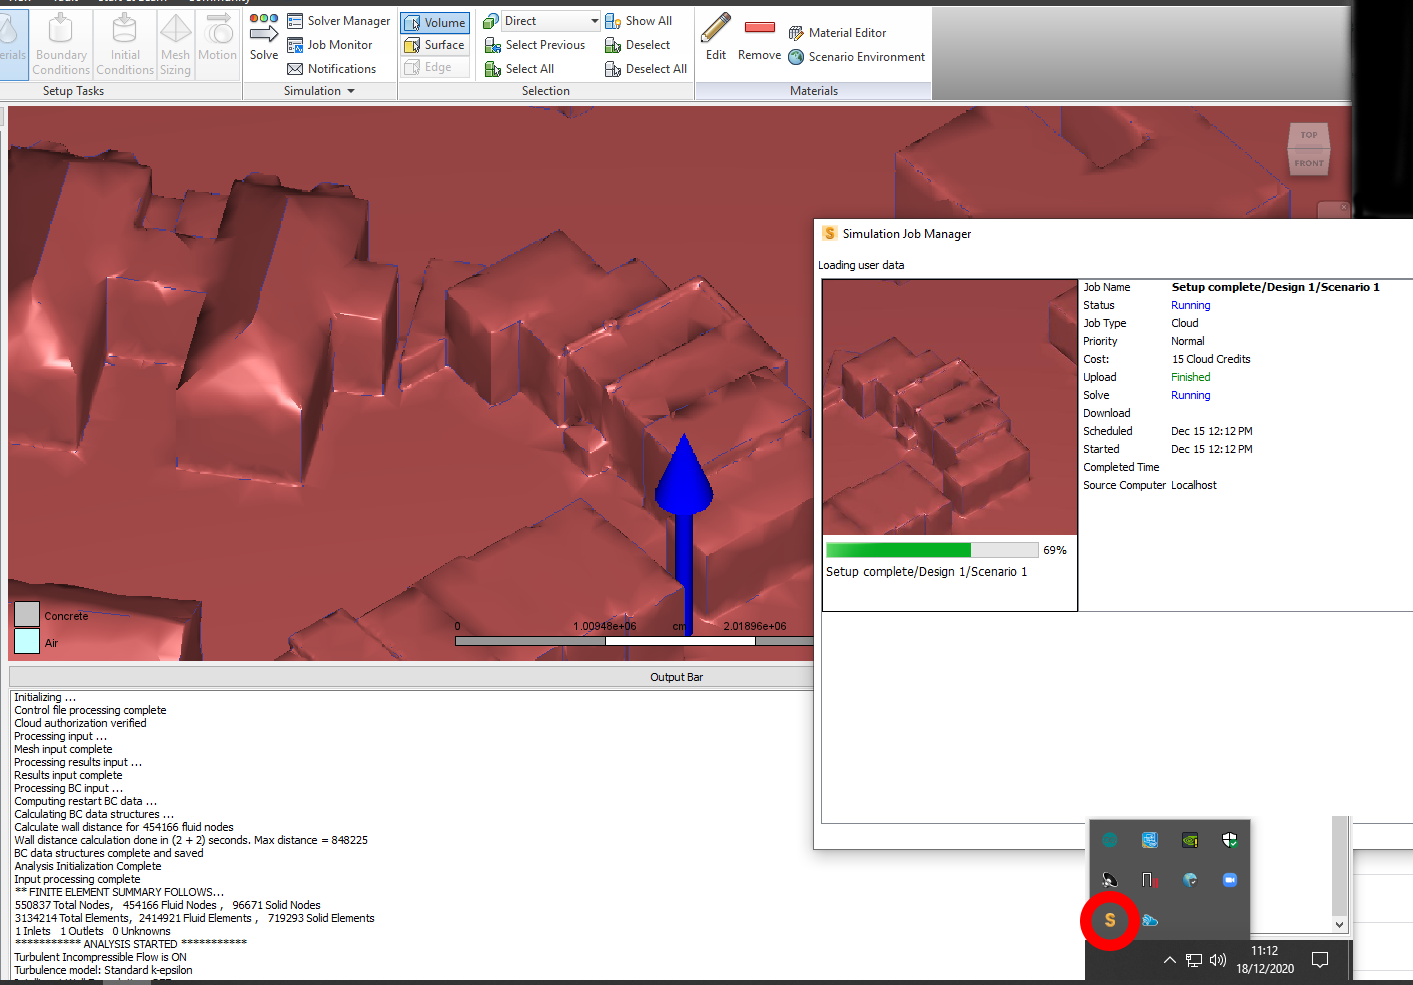Click the orange S icon in system tray

coord(1110,920)
